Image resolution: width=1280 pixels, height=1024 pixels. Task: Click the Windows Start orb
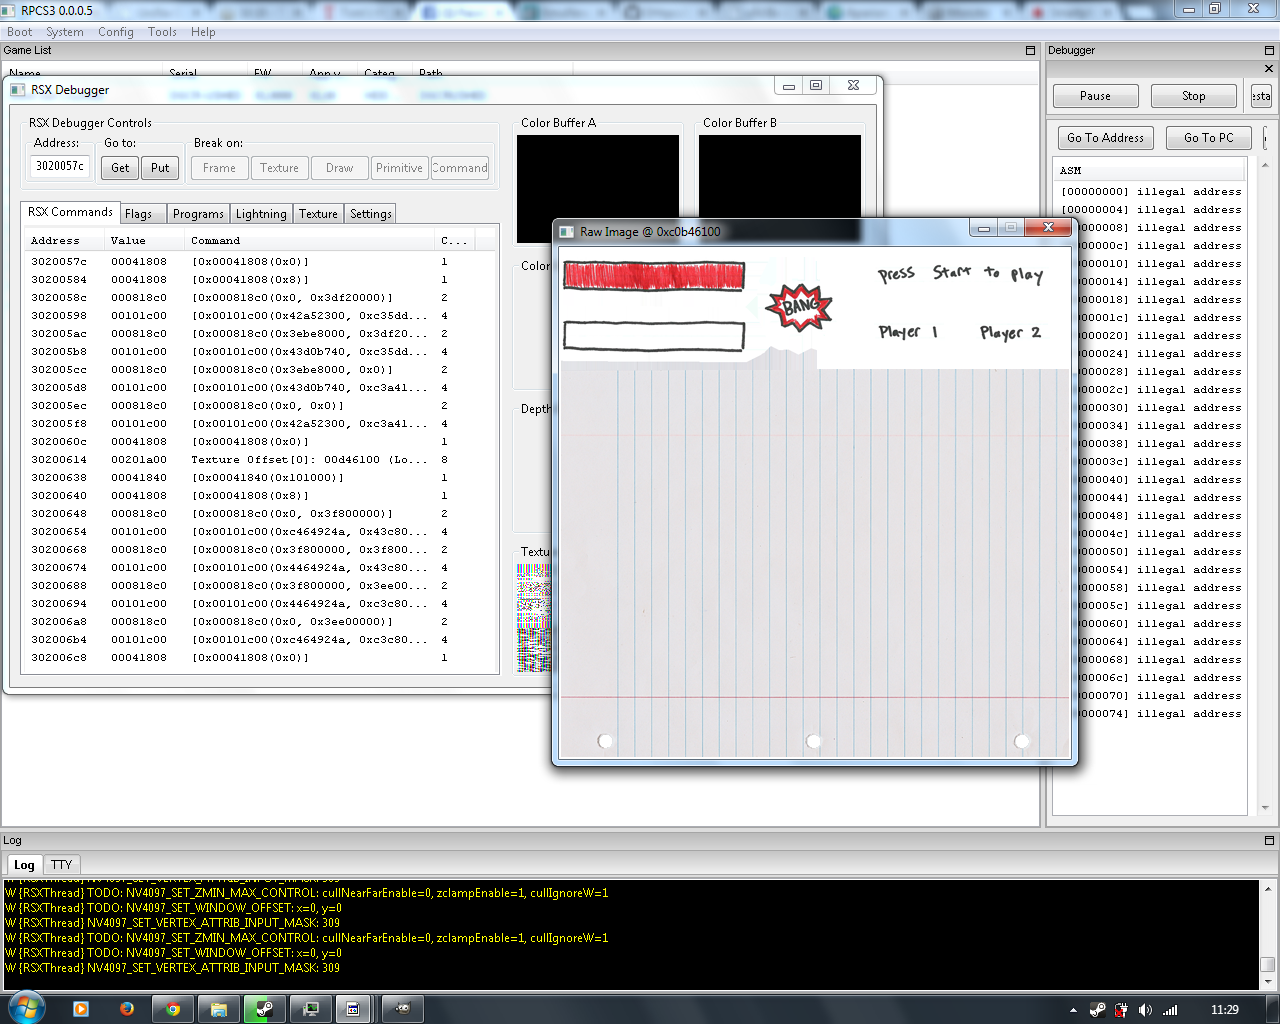click(25, 1008)
